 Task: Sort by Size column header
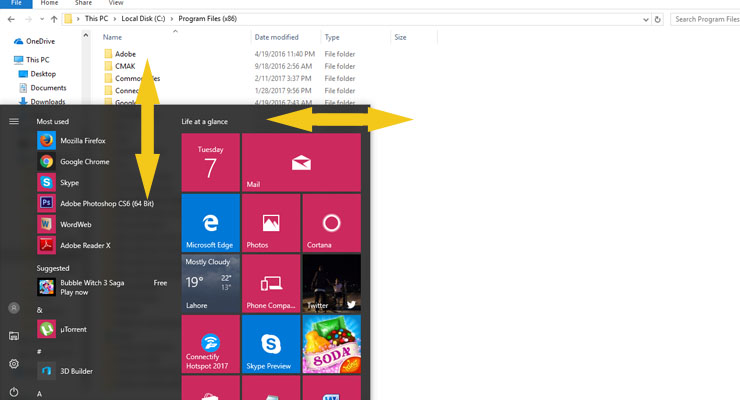(400, 37)
